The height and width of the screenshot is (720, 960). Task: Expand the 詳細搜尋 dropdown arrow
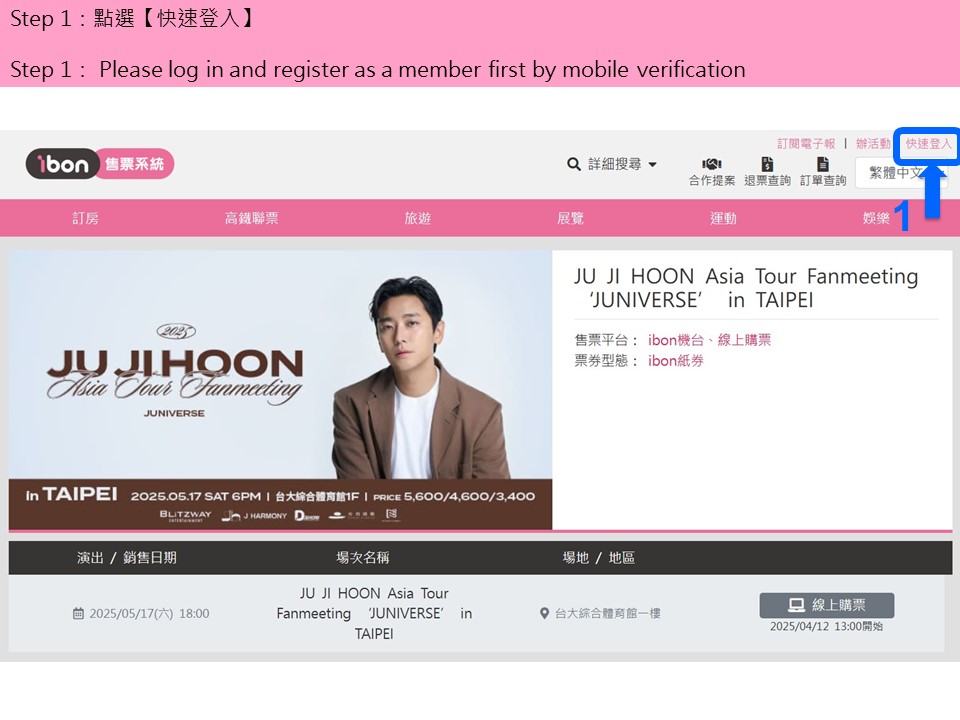pos(653,165)
